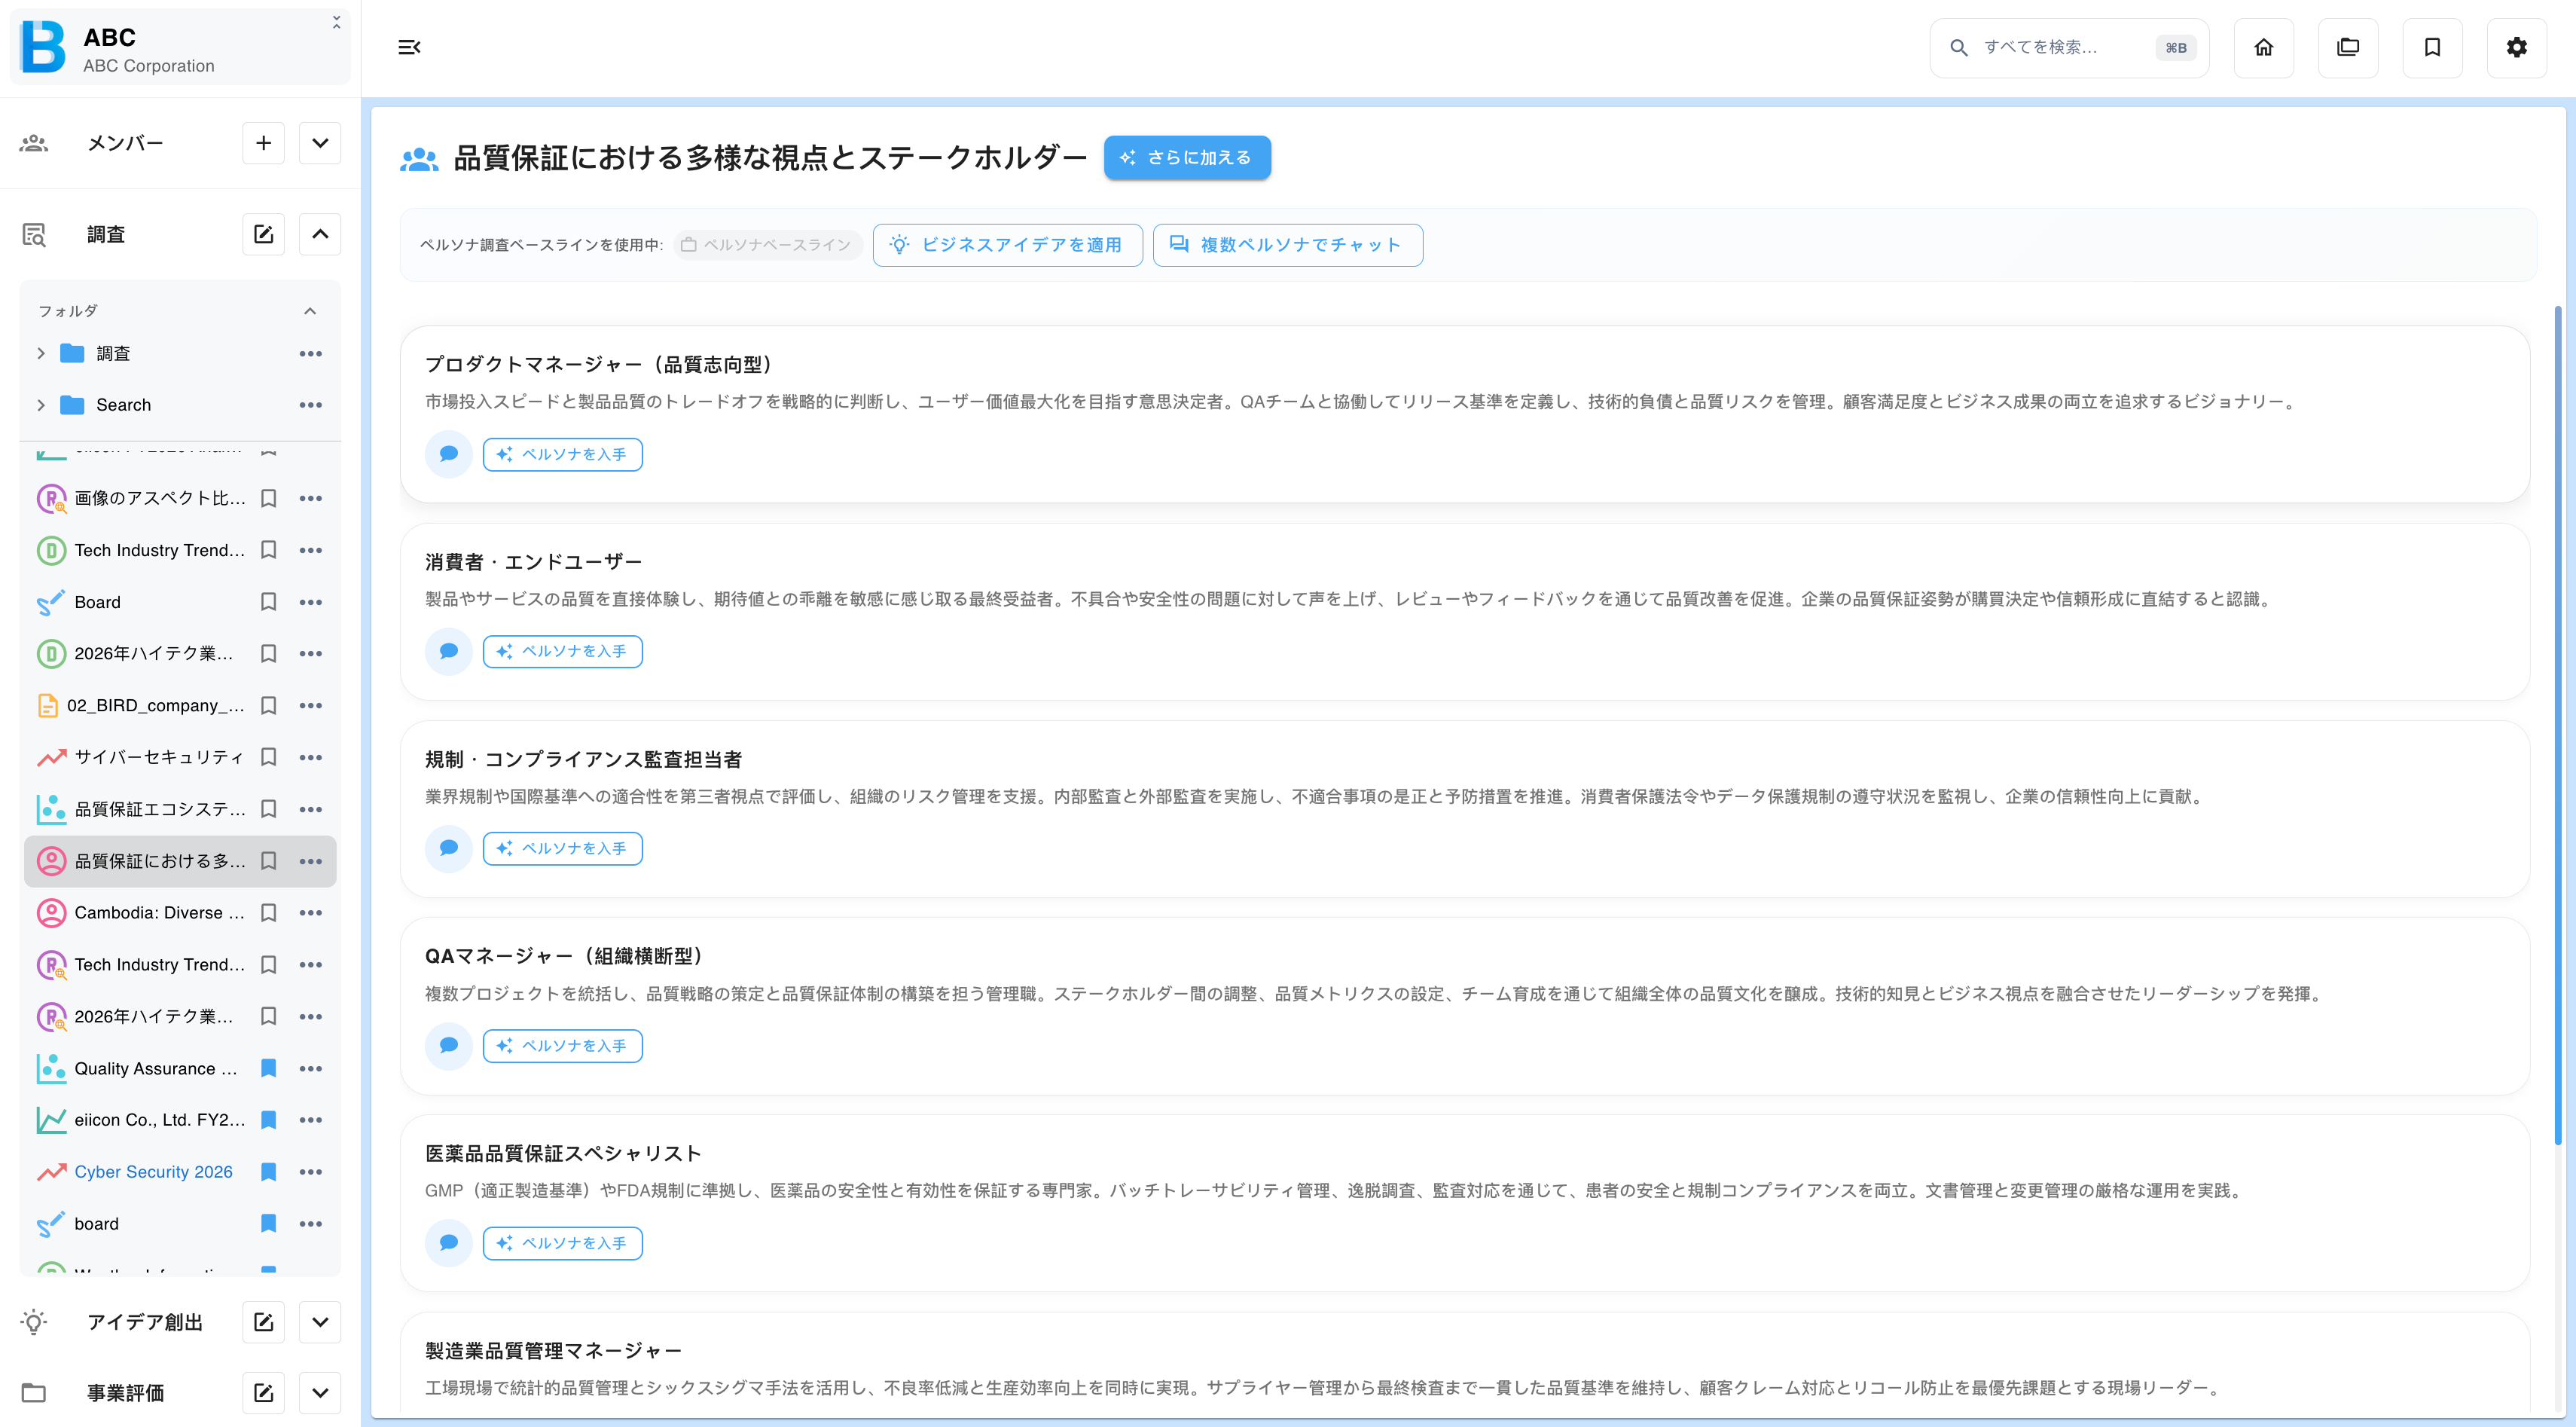Create a new 調査 with the edit icon
The image size is (2576, 1427).
[263, 234]
